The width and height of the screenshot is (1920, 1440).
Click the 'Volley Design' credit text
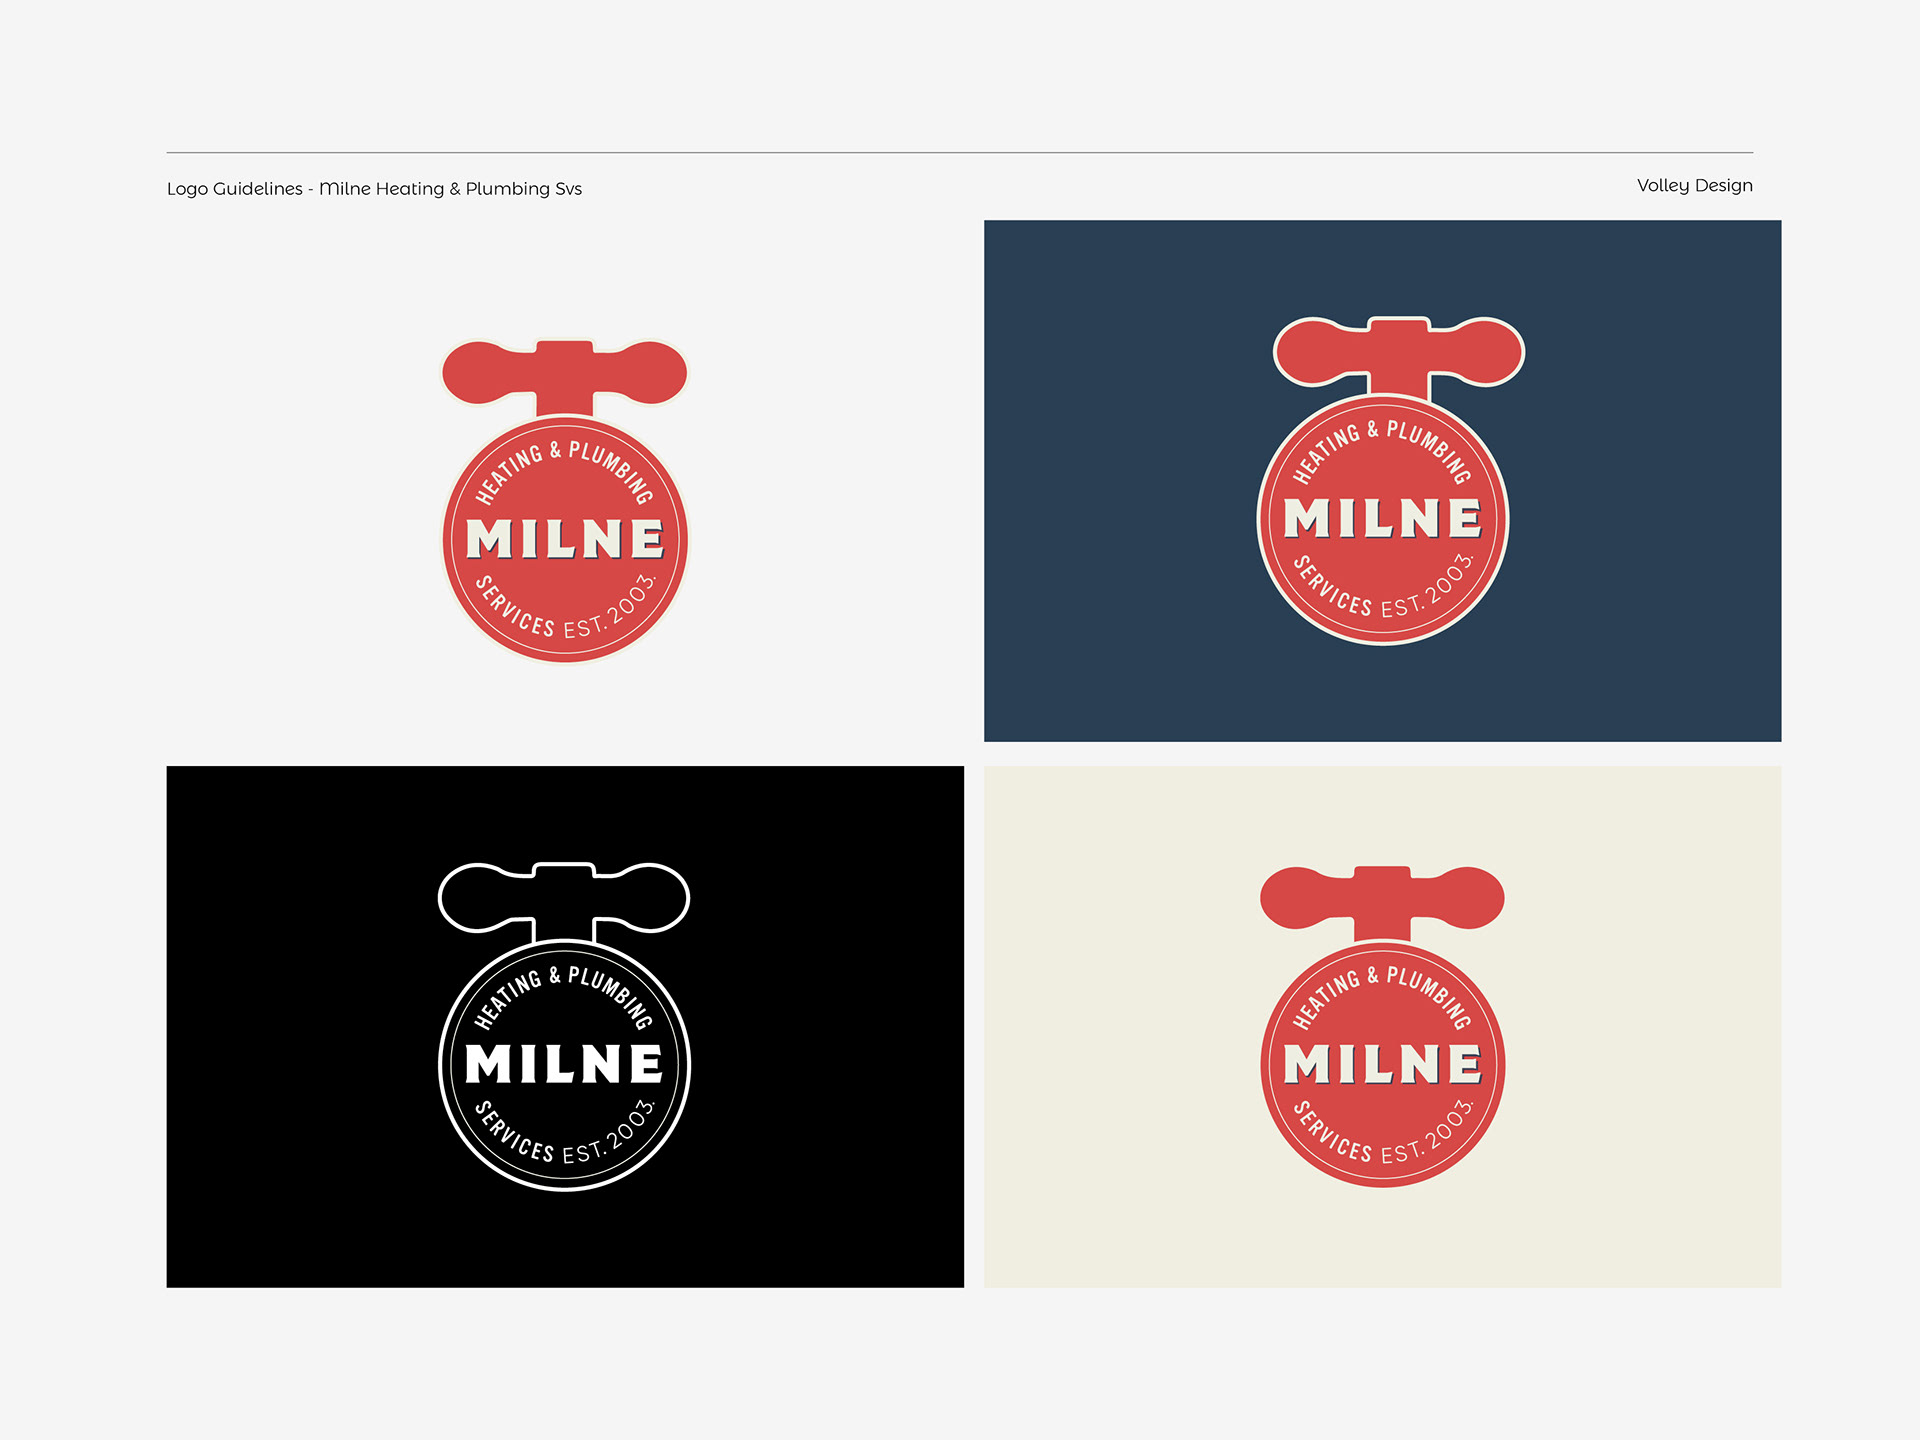[x=1694, y=186]
